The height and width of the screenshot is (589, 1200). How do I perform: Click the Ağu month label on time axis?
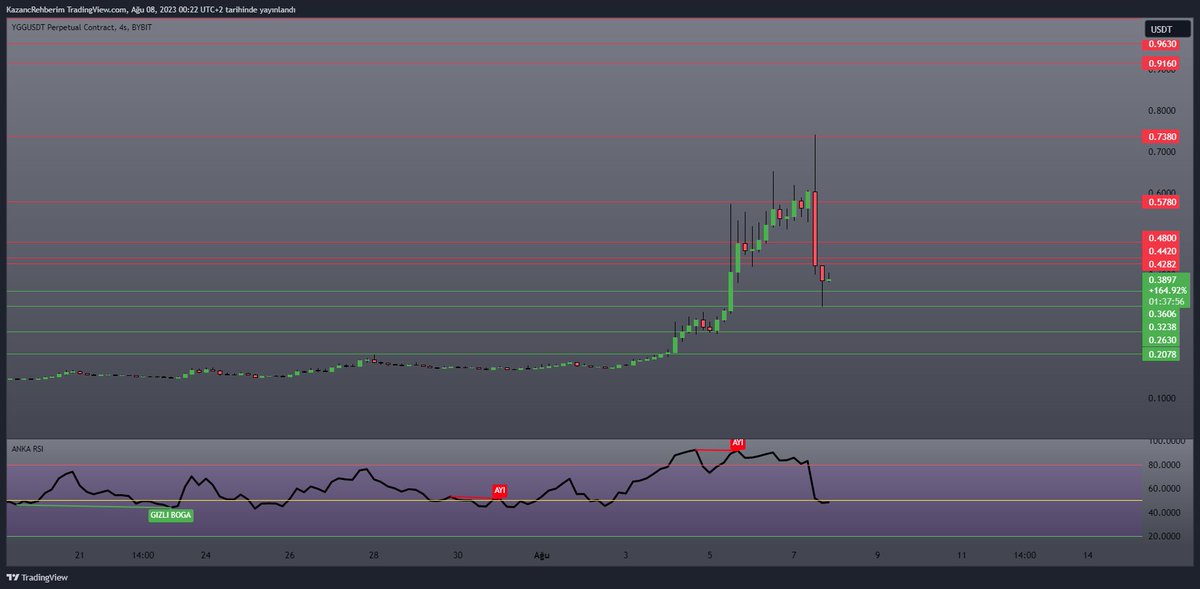click(x=541, y=555)
